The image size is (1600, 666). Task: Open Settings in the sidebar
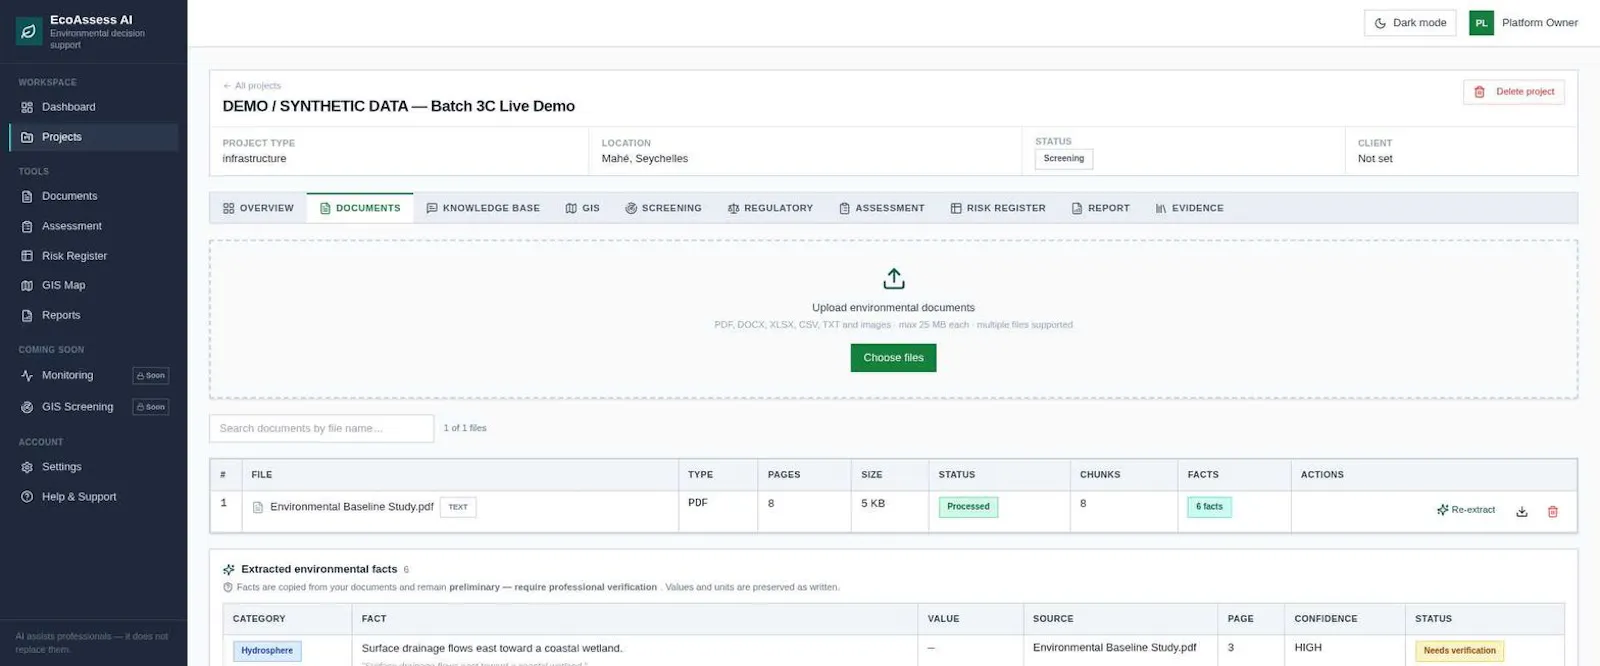(x=93, y=467)
